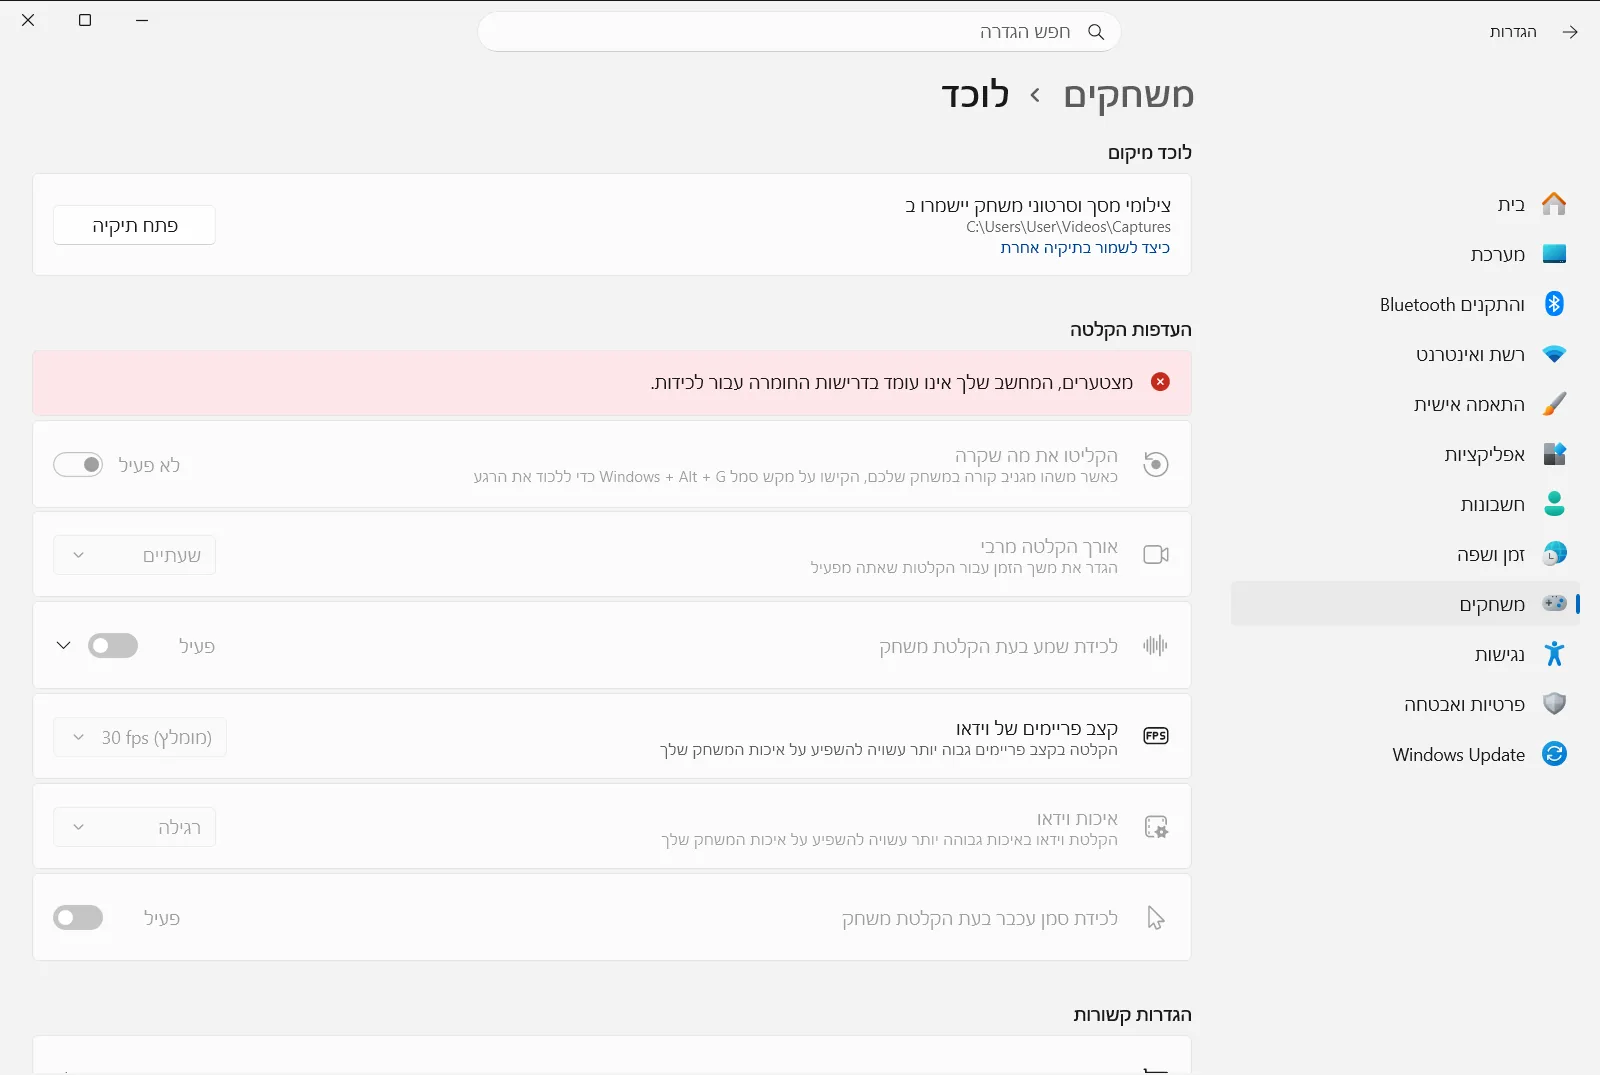Click the Accounts (חשבונות) person icon
The height and width of the screenshot is (1075, 1600).
[1554, 504]
